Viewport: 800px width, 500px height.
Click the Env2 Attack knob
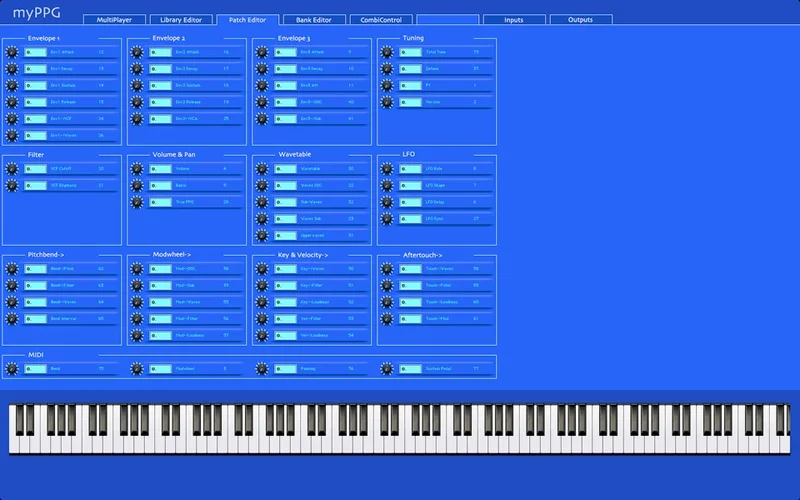(x=137, y=52)
